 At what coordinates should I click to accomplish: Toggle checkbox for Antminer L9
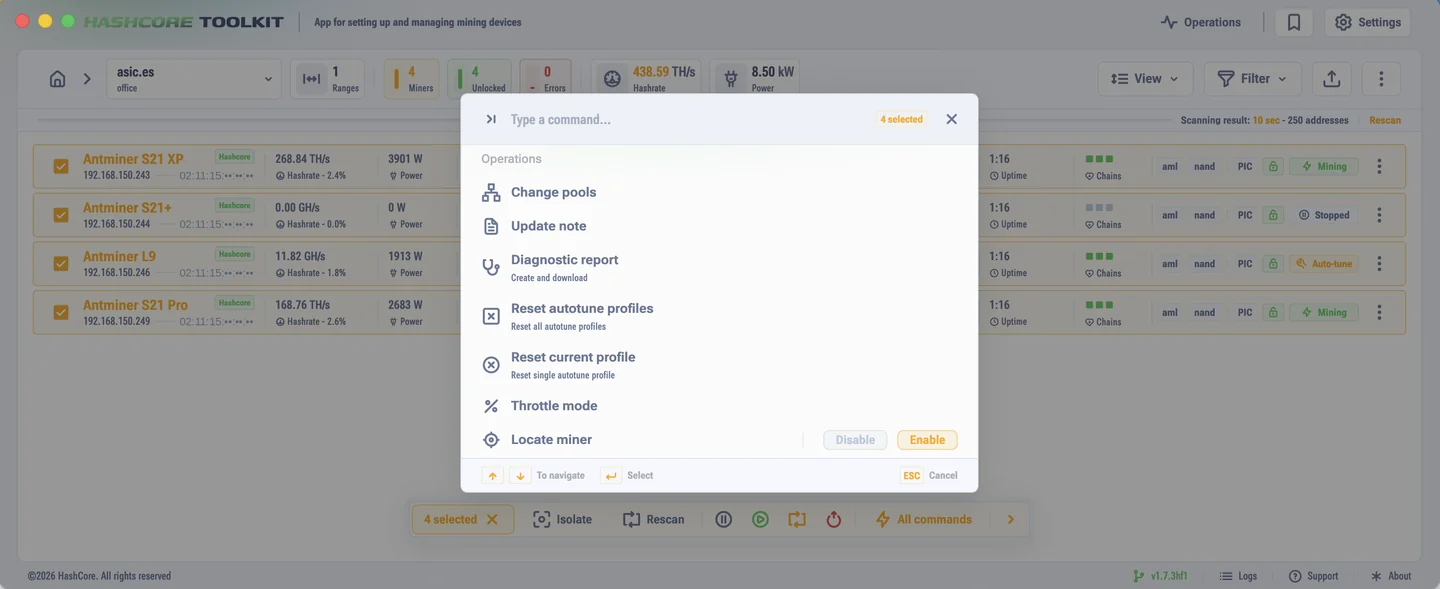tap(61, 264)
